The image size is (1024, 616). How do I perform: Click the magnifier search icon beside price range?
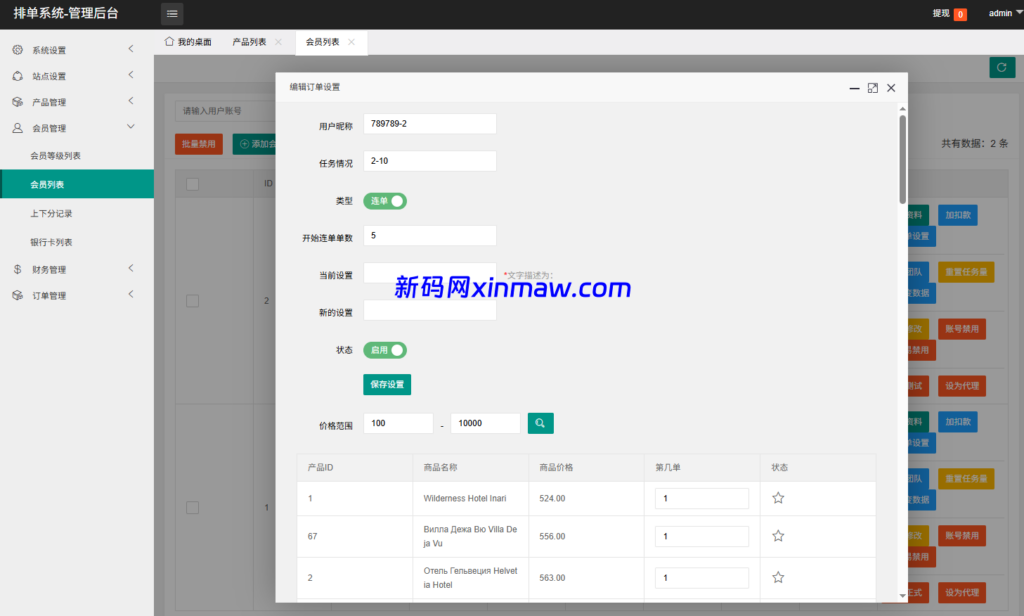click(x=540, y=422)
